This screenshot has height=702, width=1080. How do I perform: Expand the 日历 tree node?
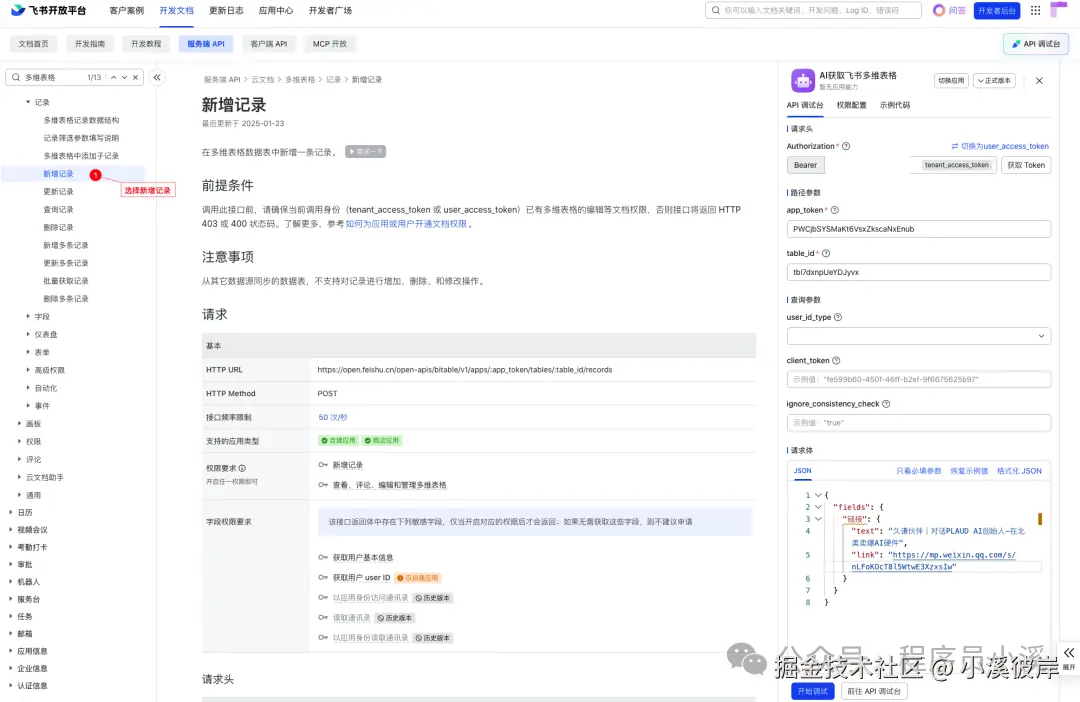11,512
